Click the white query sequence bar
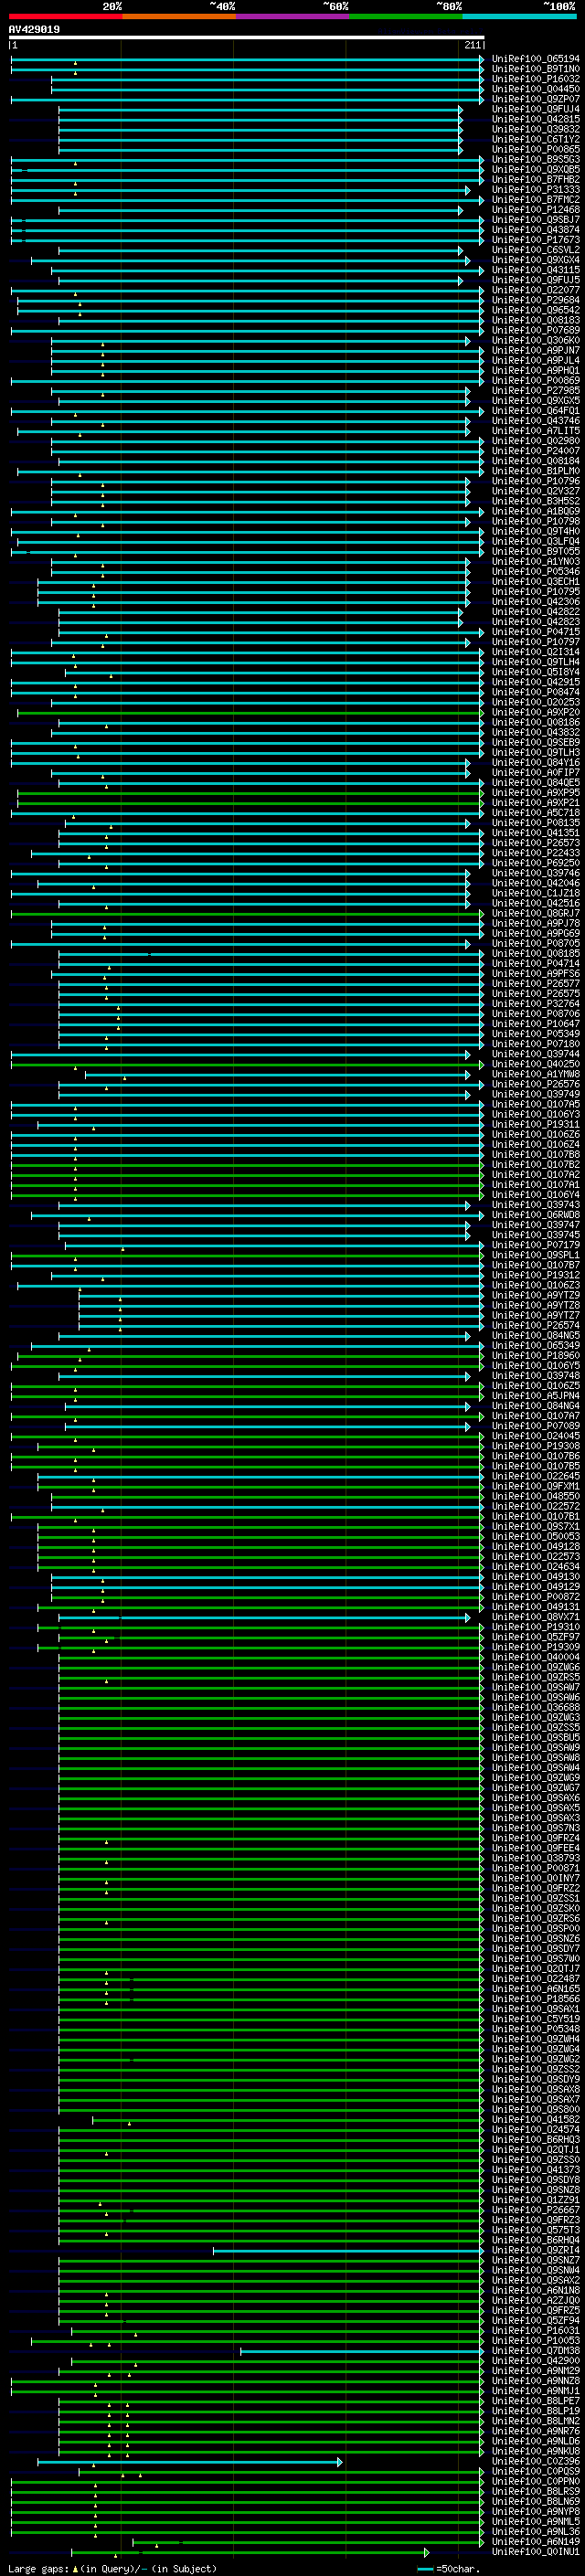The width and height of the screenshot is (585, 2576). coord(246,38)
